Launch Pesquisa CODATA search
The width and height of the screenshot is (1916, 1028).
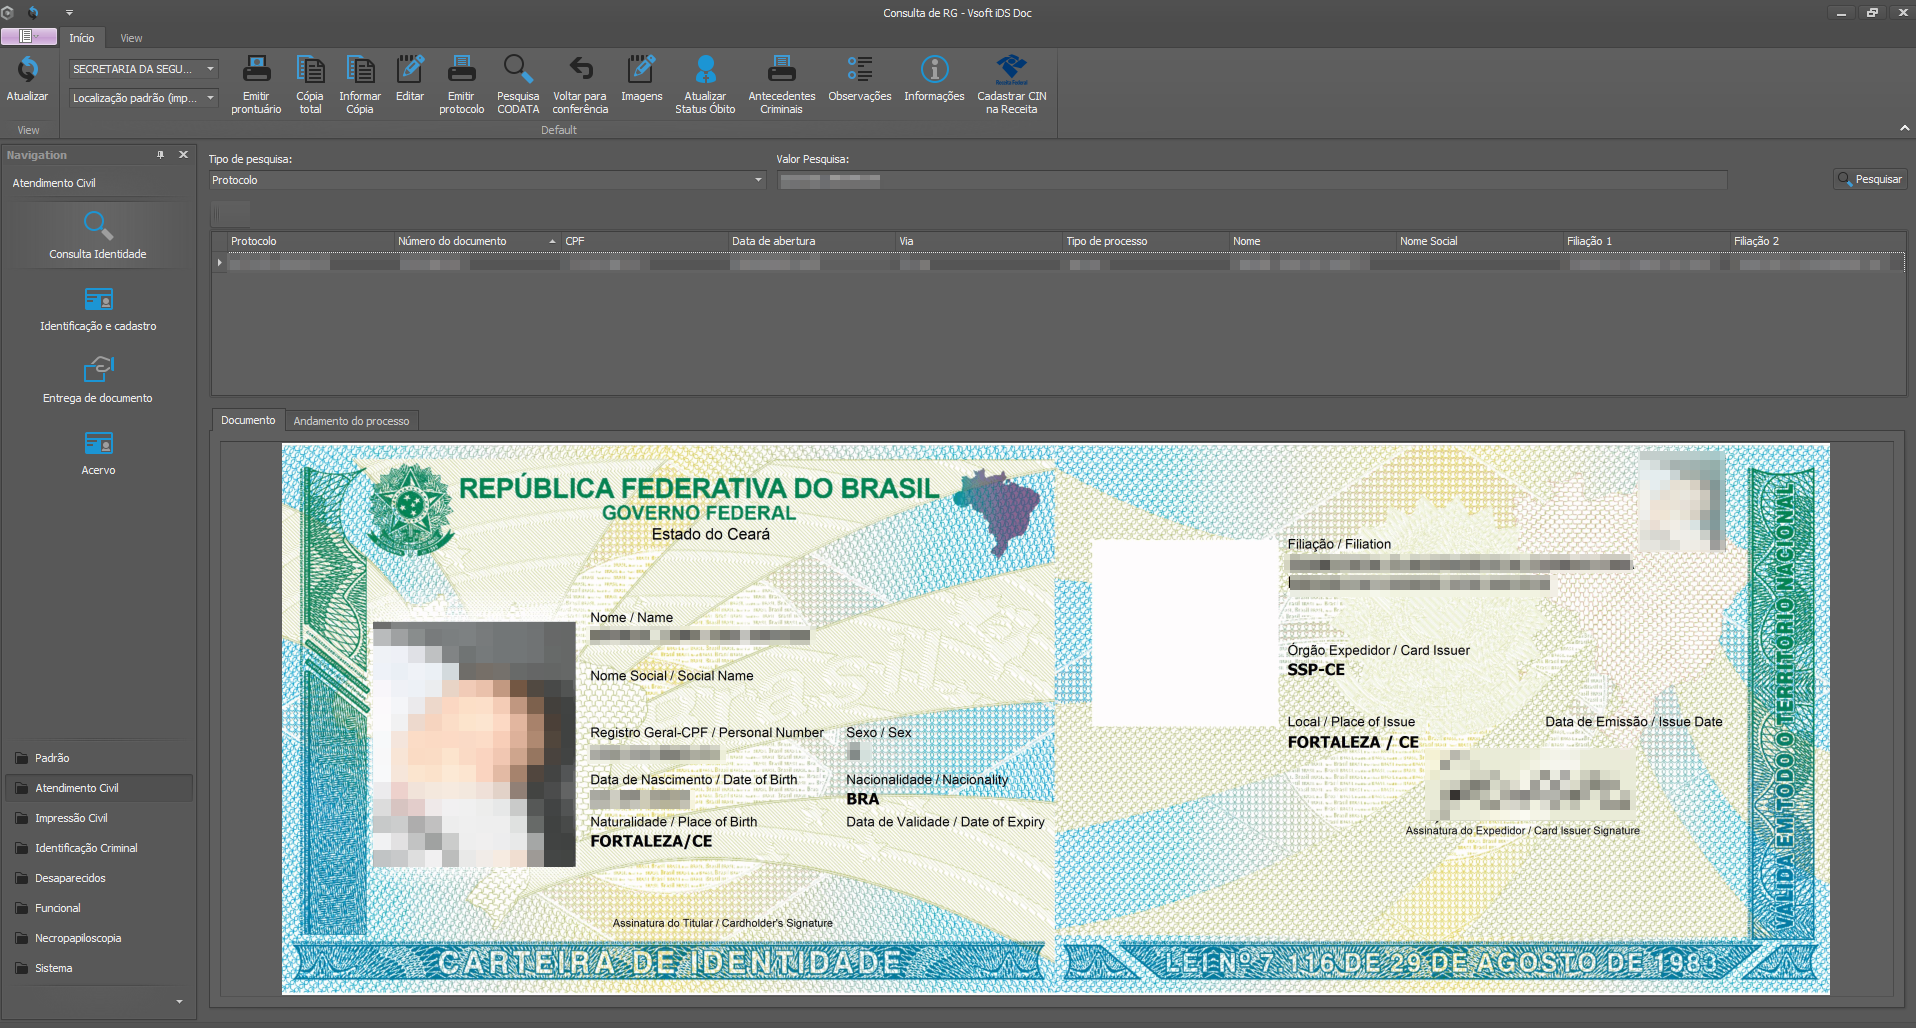pyautogui.click(x=517, y=70)
